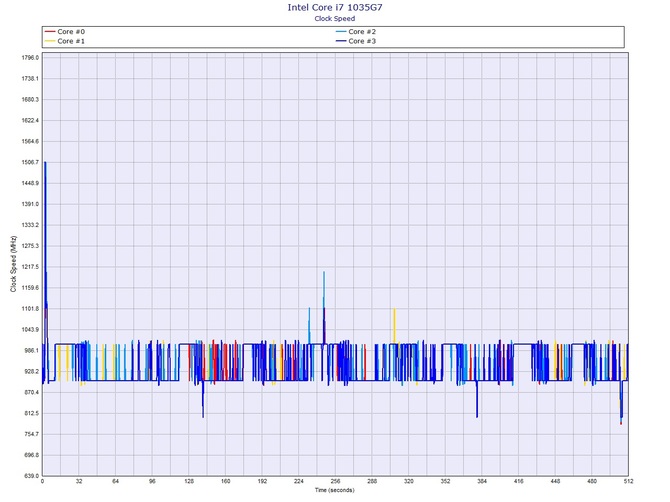670x502 pixels.
Task: Click the Time (seconds) axis label
Action: pos(335,490)
